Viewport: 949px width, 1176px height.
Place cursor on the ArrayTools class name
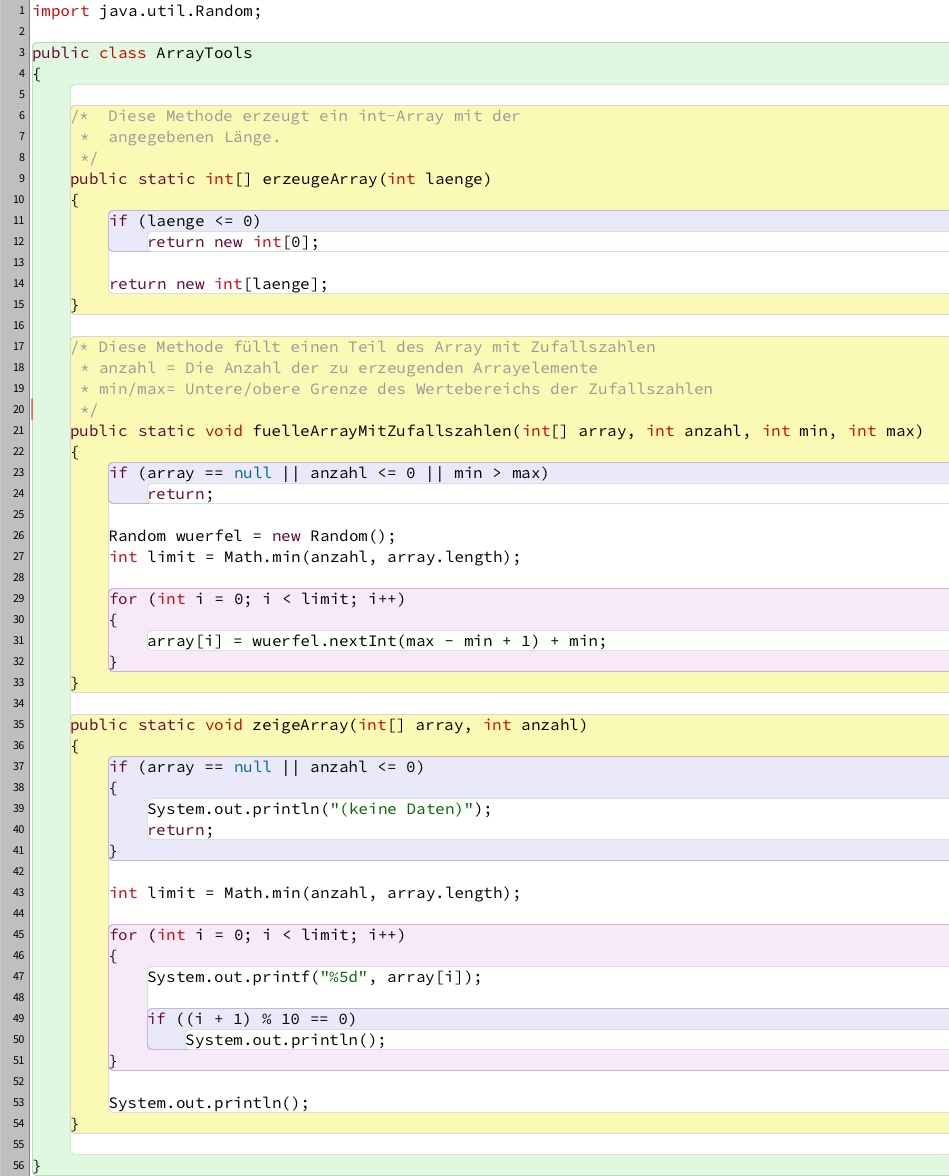pyautogui.click(x=204, y=53)
